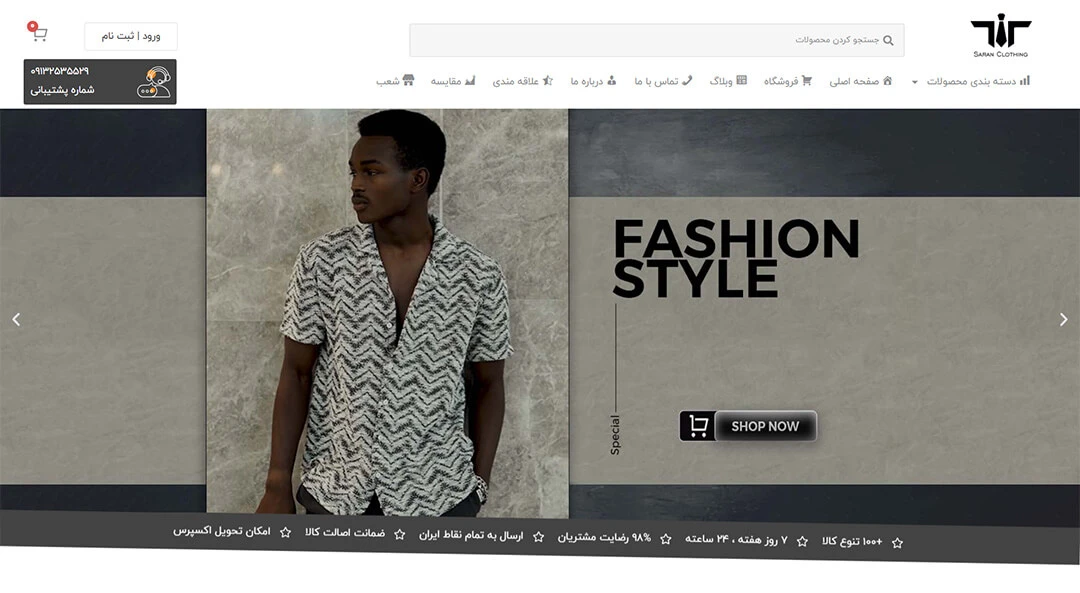Click the star icon beside ۱۰۰۰+ تنوع کالا
Image resolution: width=1080 pixels, height=593 pixels.
(x=897, y=543)
